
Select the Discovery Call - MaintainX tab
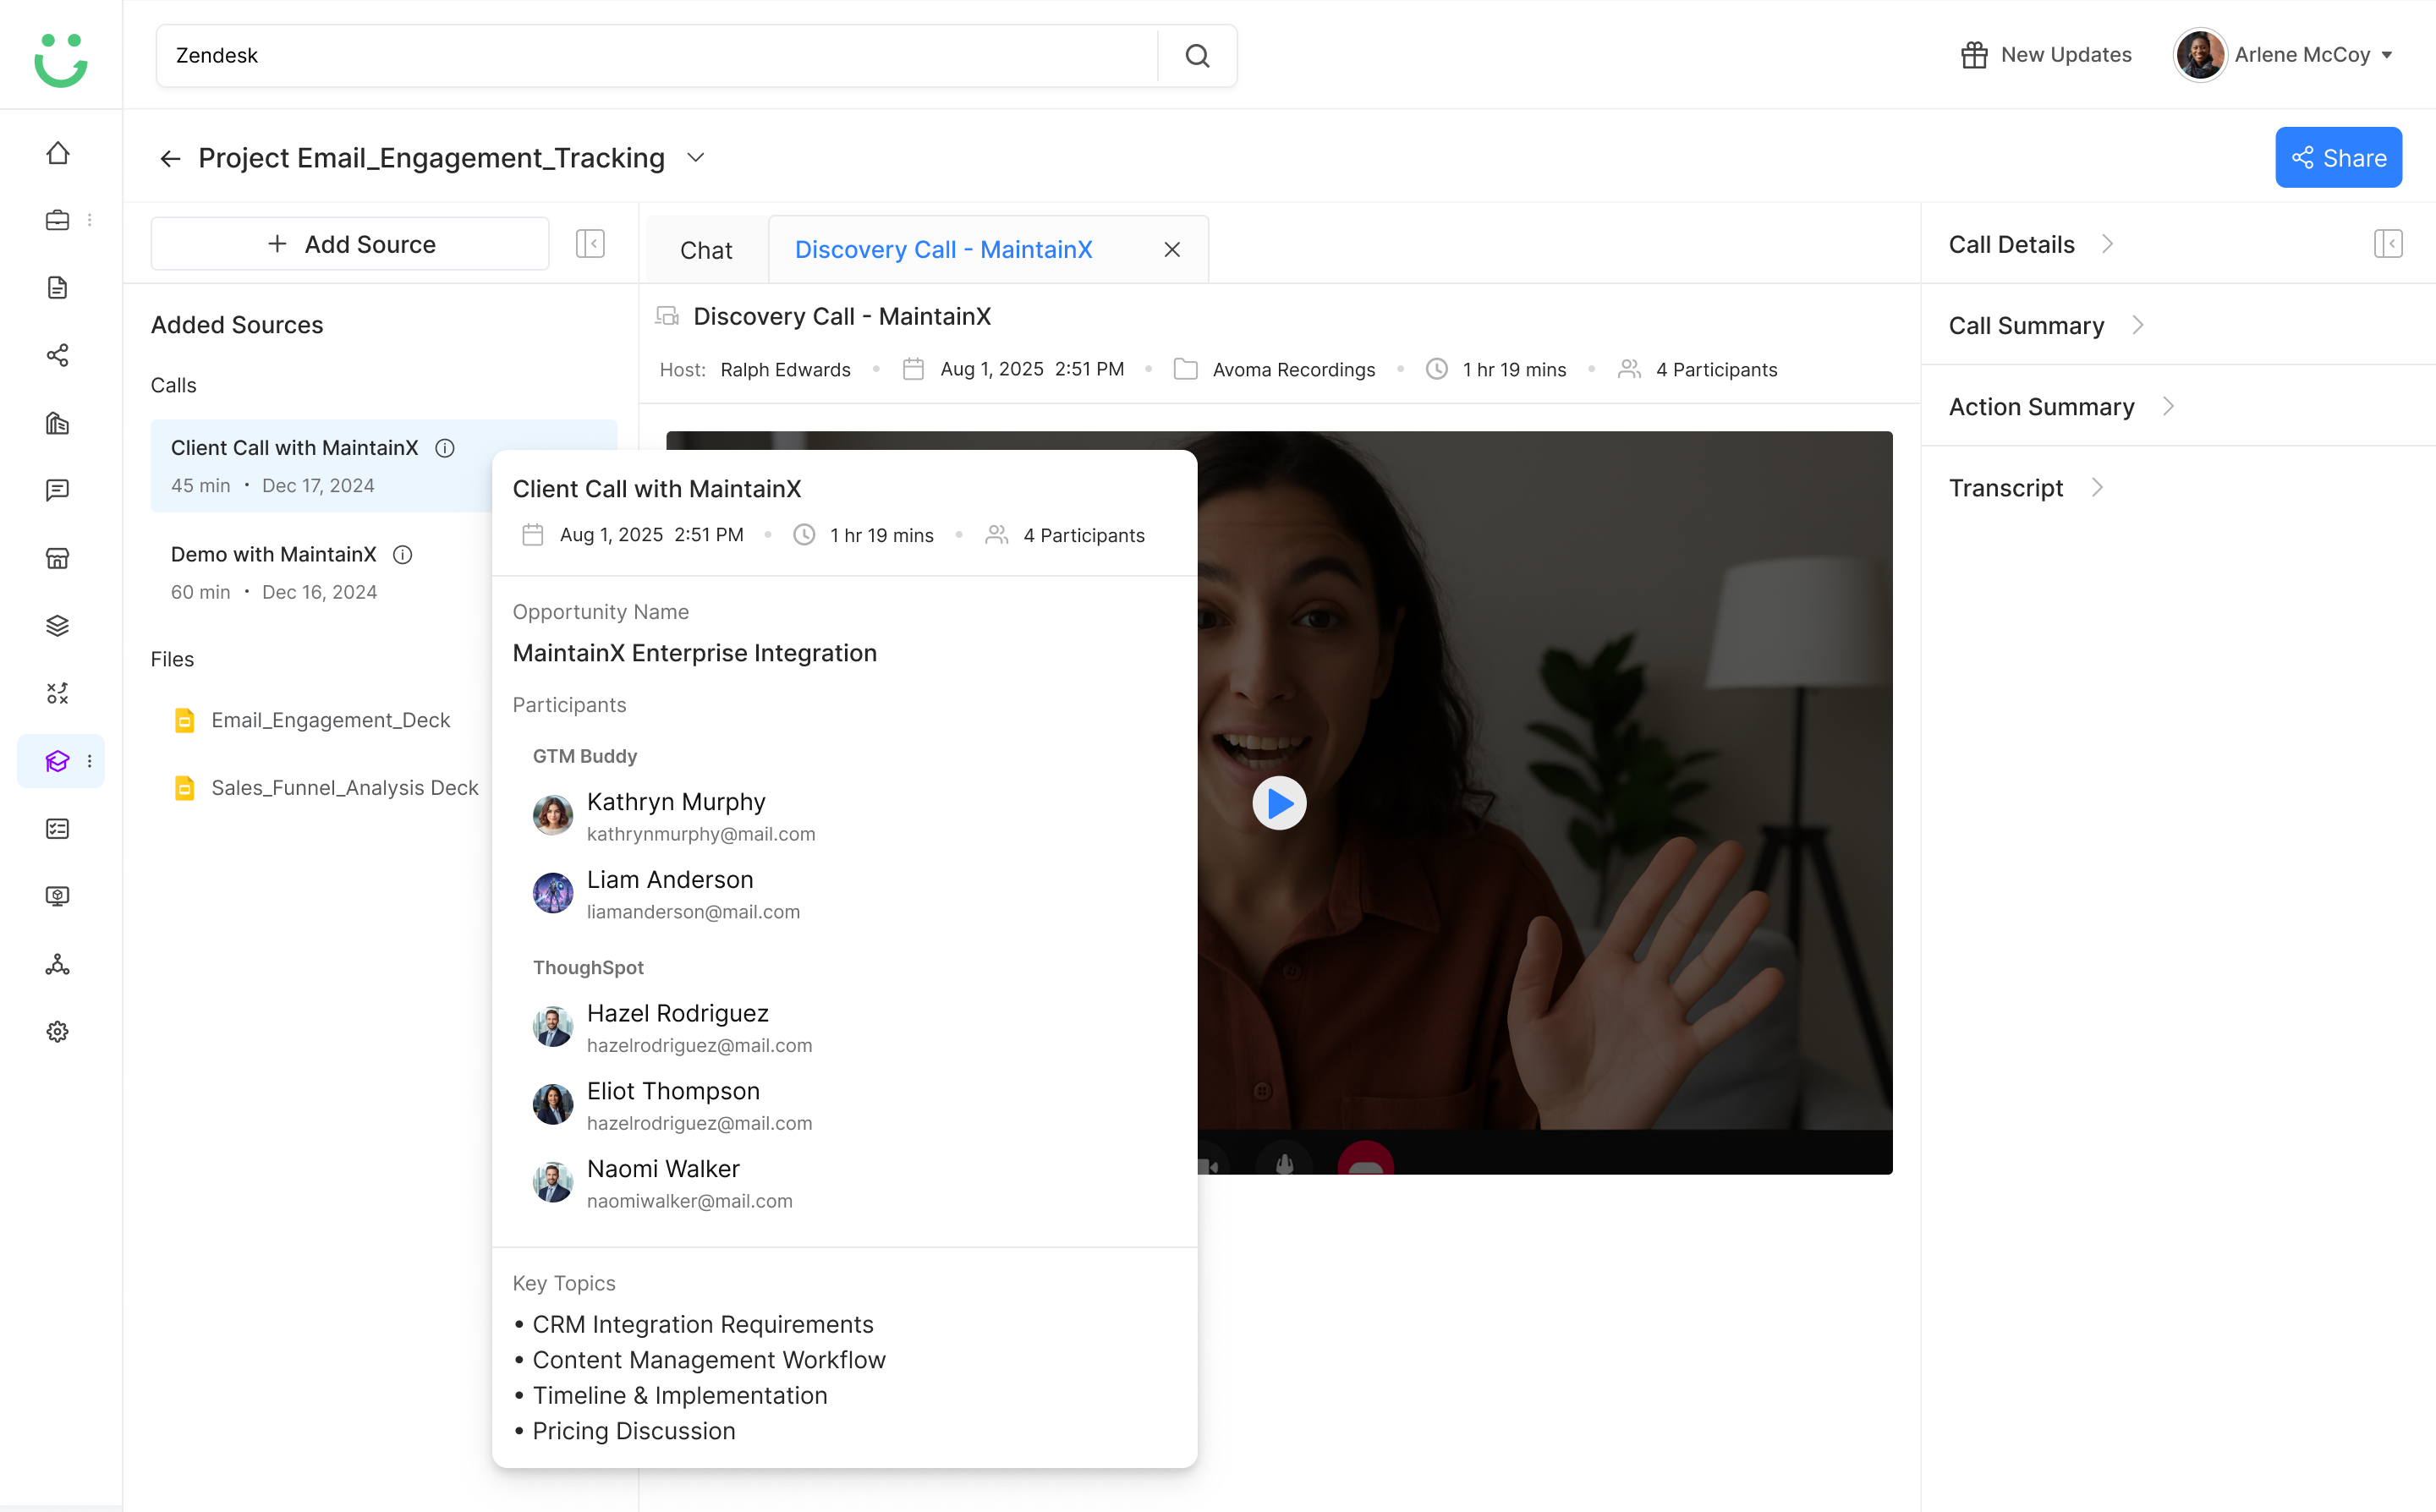[943, 250]
